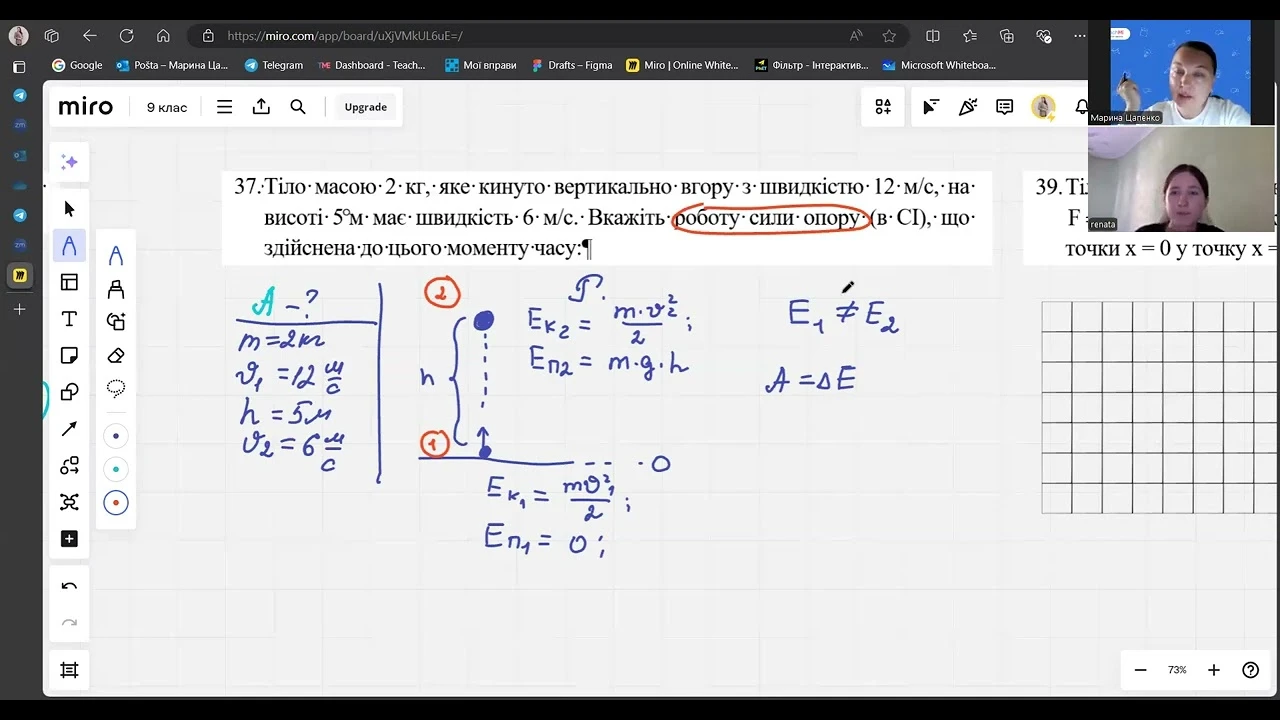Open the Templates tool in toolbar
Image resolution: width=1280 pixels, height=720 pixels.
click(x=69, y=282)
